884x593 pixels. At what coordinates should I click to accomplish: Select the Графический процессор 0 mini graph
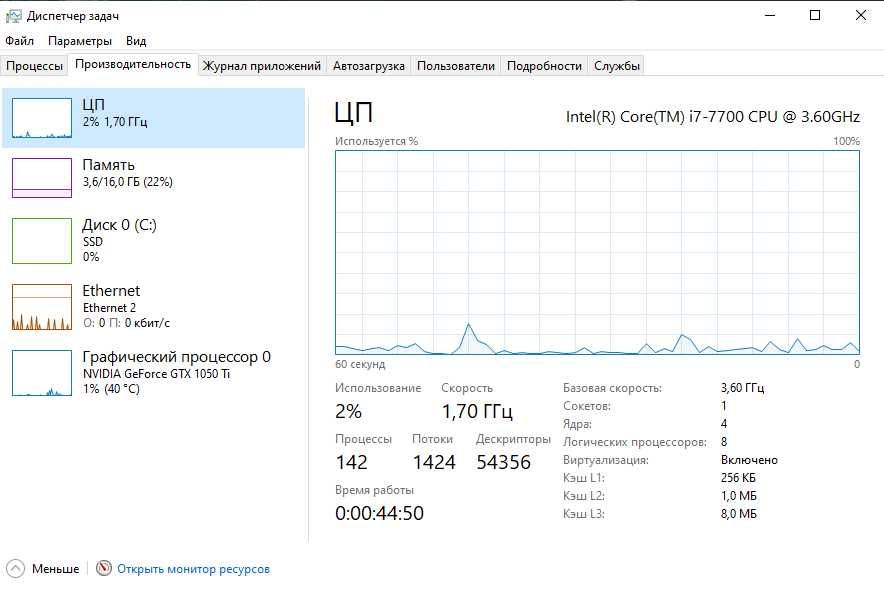coord(42,373)
